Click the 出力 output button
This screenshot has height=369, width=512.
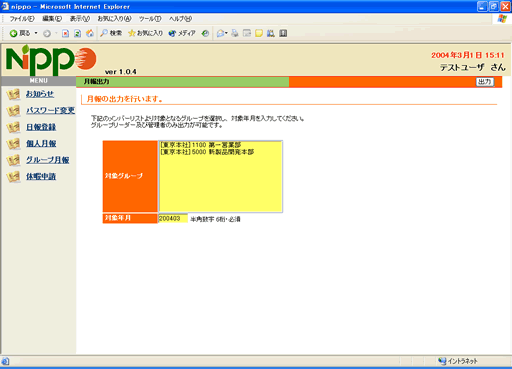pos(485,82)
